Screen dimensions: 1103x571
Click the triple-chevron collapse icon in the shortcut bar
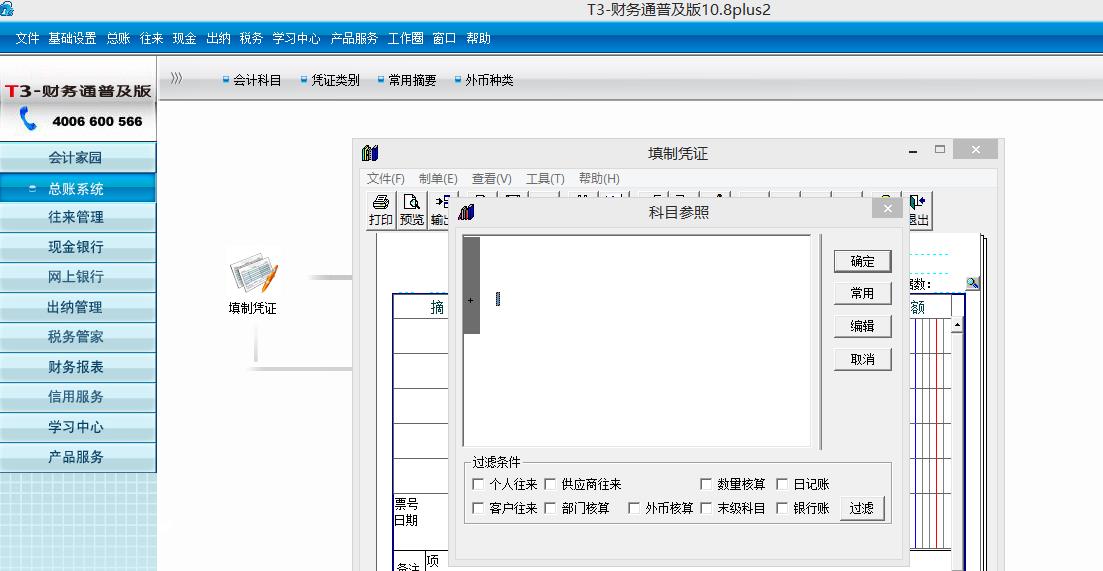[177, 78]
